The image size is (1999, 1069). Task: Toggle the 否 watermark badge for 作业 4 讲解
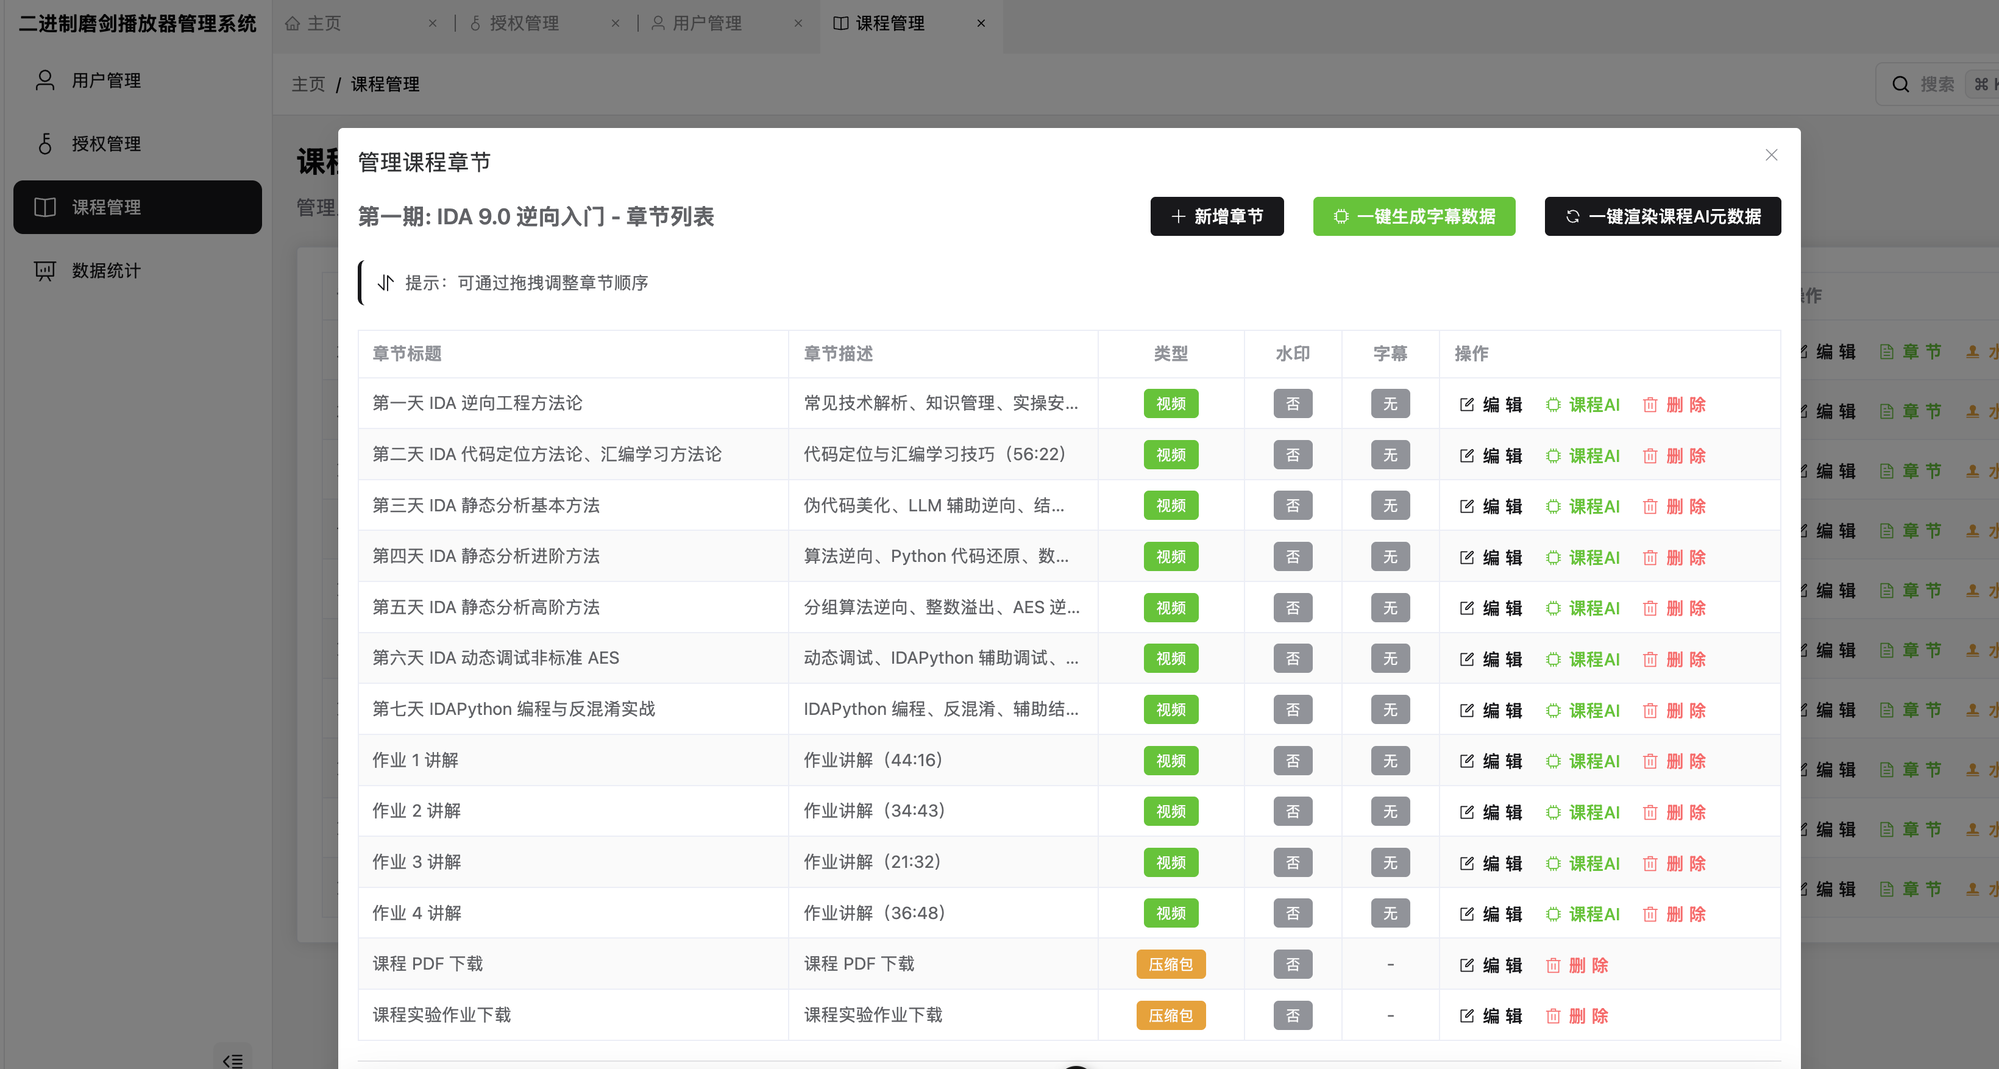(x=1293, y=912)
